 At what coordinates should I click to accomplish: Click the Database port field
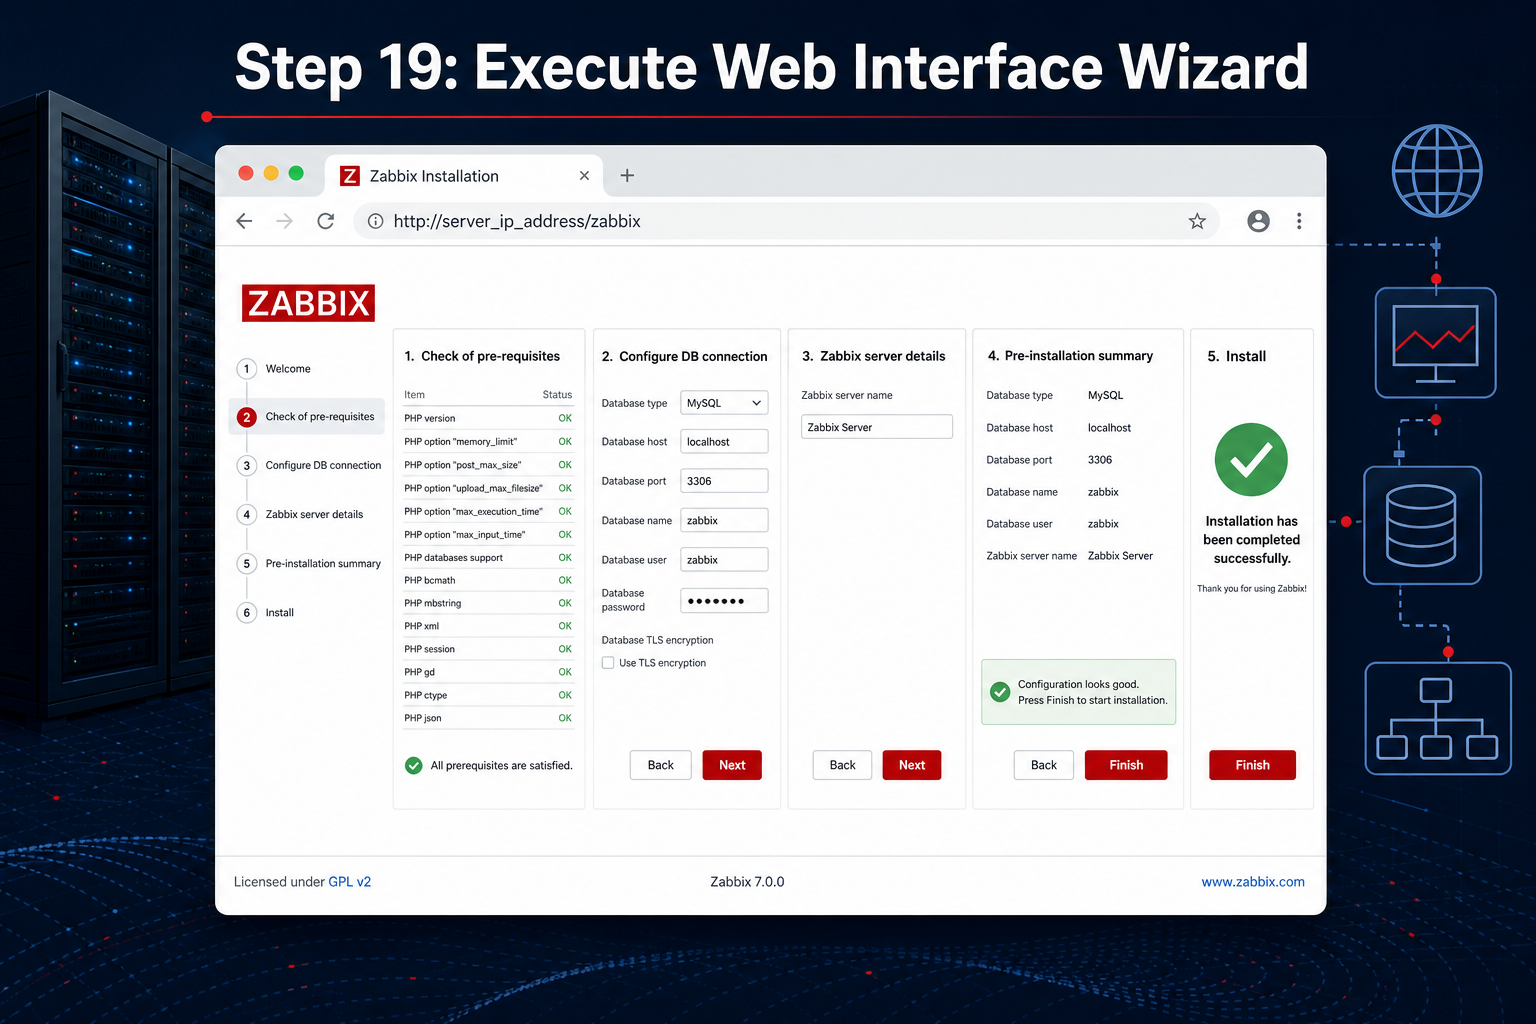pos(724,481)
